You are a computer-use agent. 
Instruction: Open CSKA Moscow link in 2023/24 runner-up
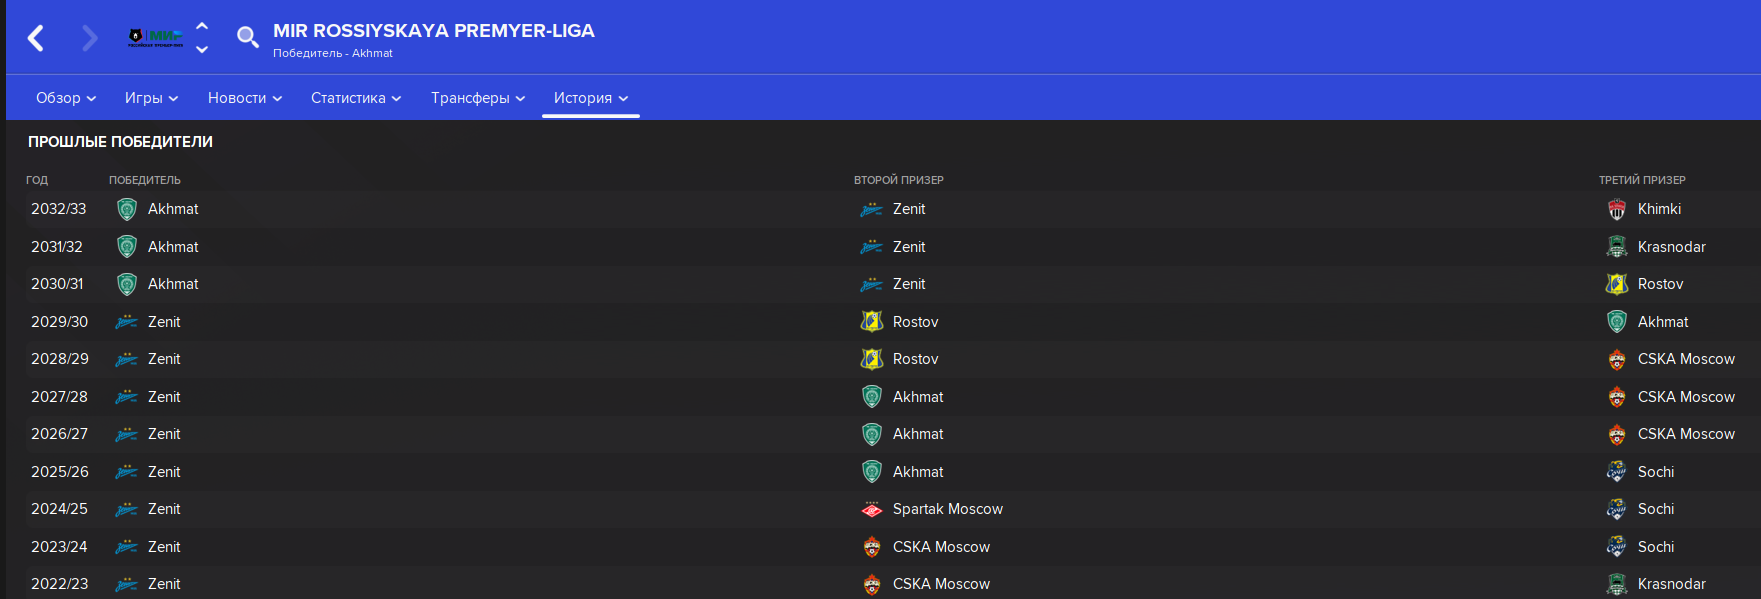pos(941,547)
